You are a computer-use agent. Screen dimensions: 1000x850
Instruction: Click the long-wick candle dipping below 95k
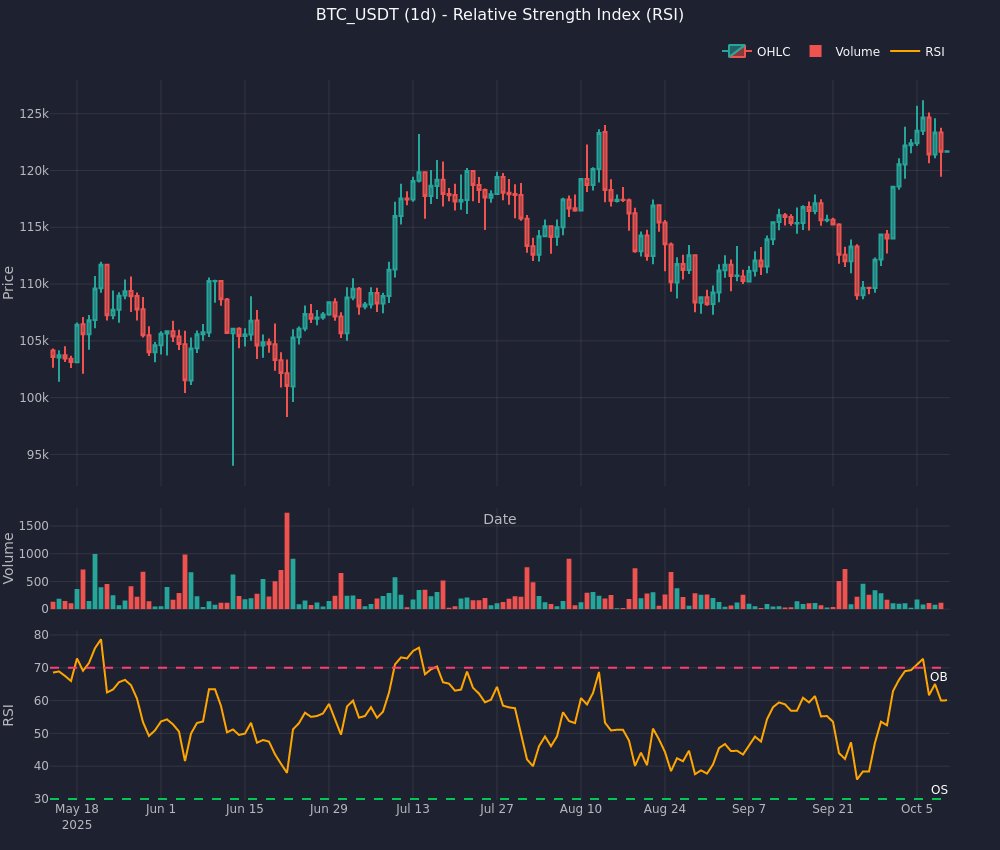[233, 397]
